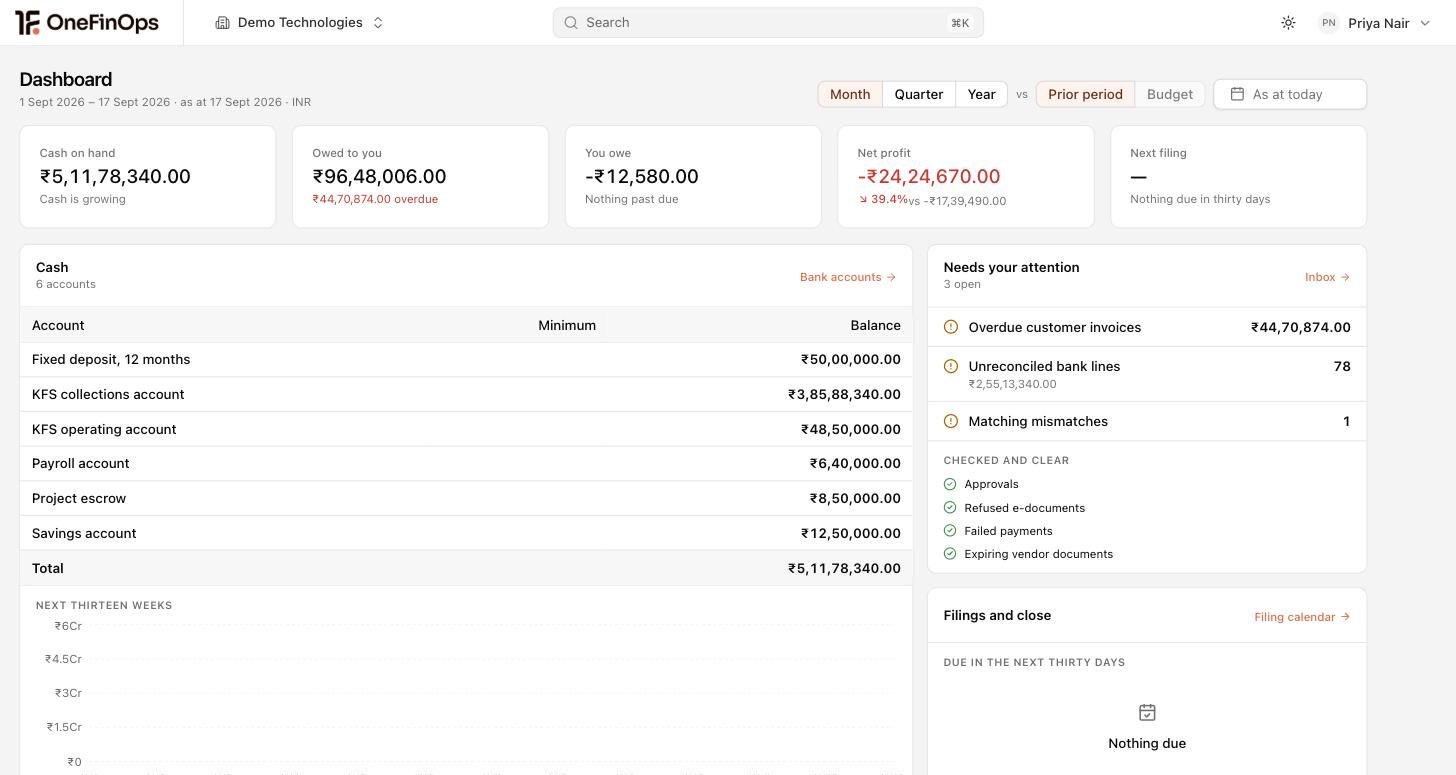Click into the Search field

(x=768, y=23)
